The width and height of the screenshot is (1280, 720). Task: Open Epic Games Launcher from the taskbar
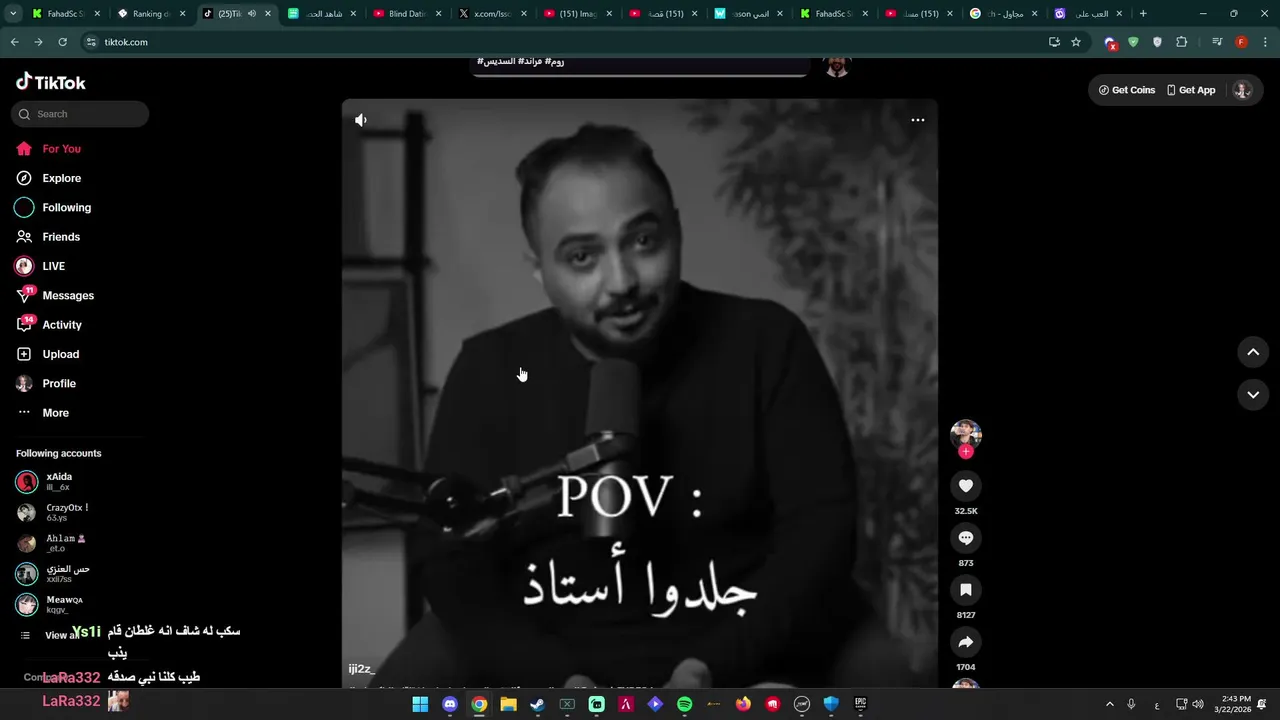point(860,704)
